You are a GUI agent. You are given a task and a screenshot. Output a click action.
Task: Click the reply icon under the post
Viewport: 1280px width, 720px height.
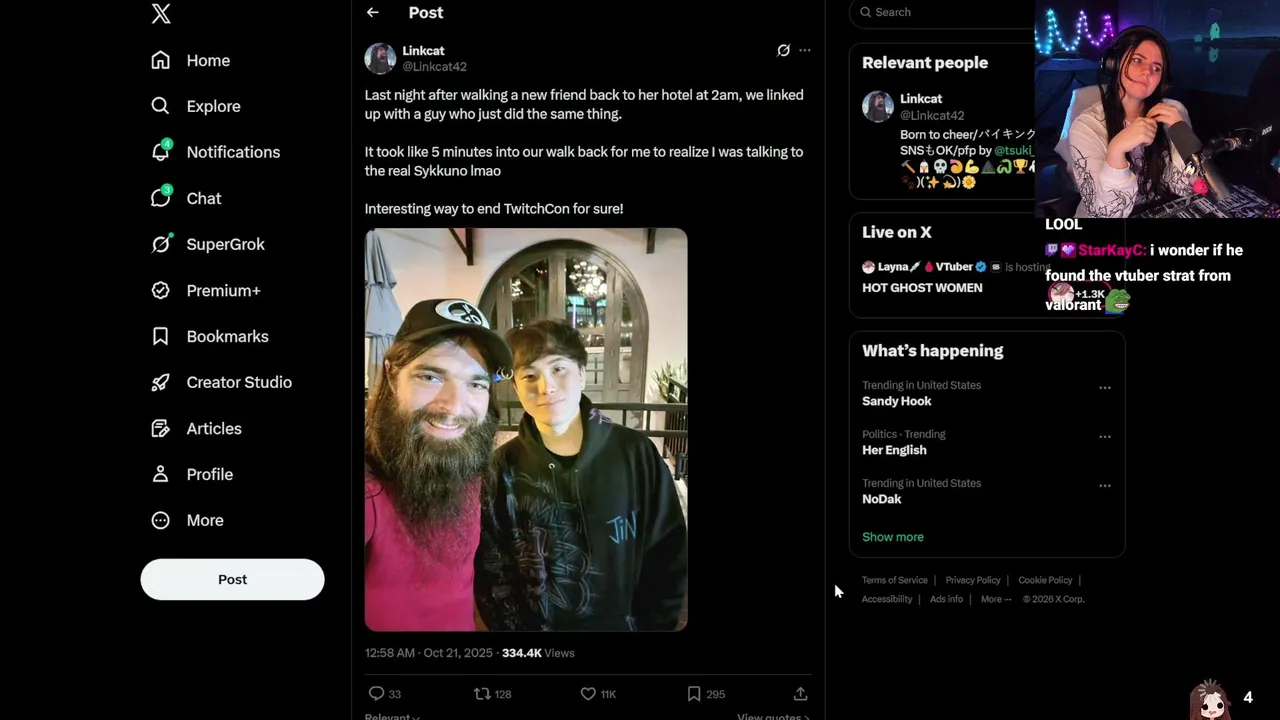pos(377,693)
